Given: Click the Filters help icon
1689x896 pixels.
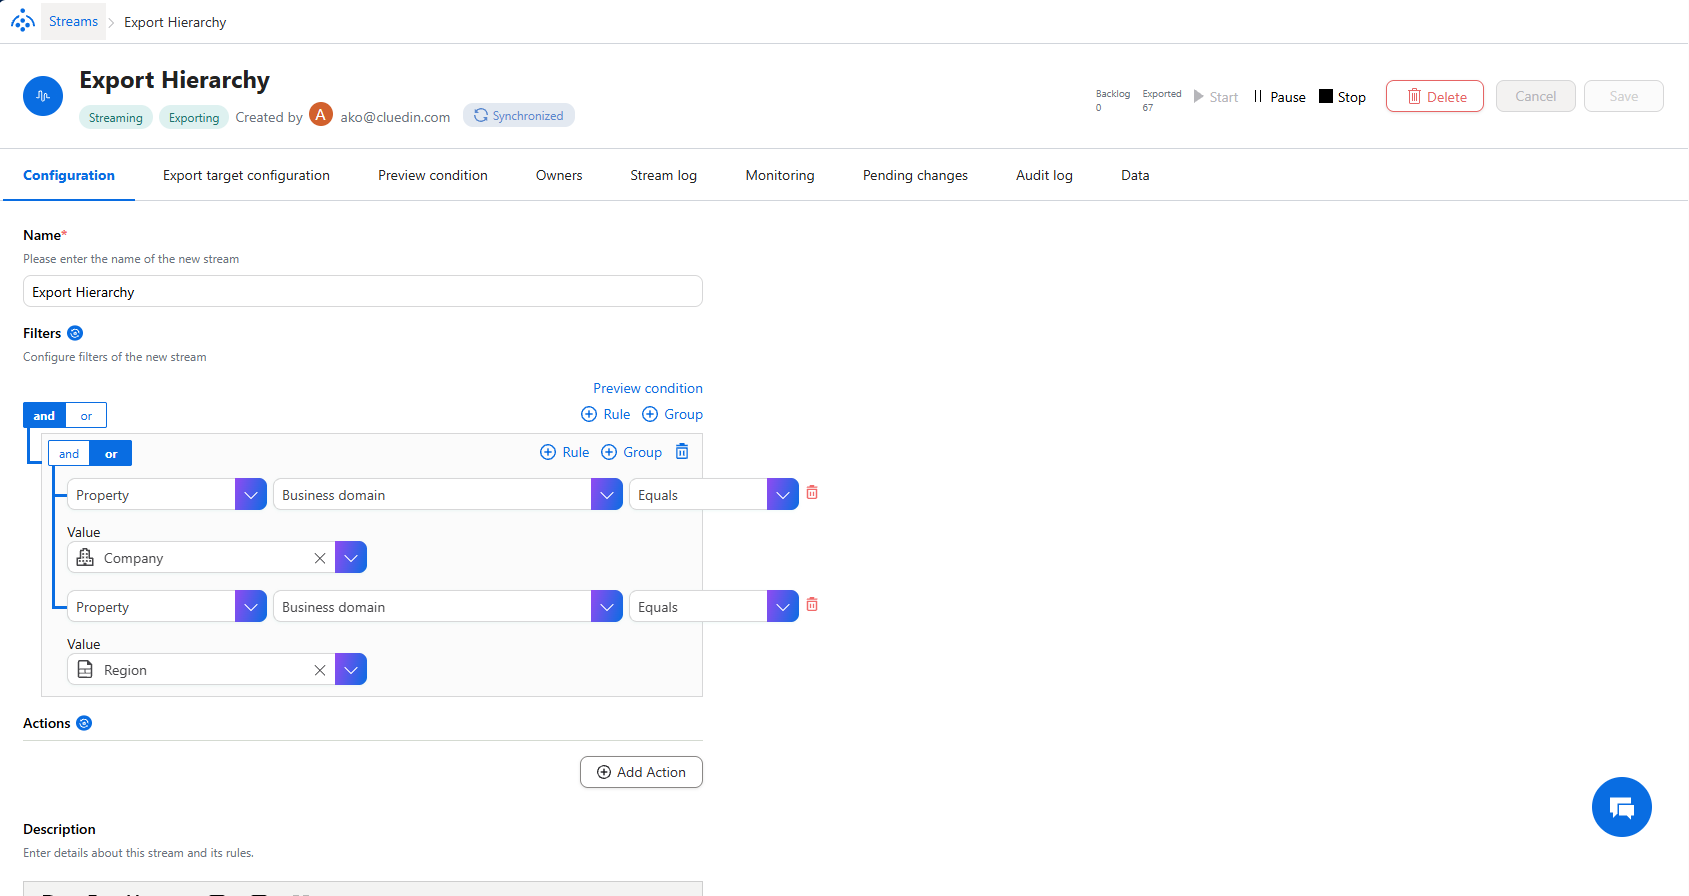Looking at the screenshot, I should pyautogui.click(x=75, y=333).
